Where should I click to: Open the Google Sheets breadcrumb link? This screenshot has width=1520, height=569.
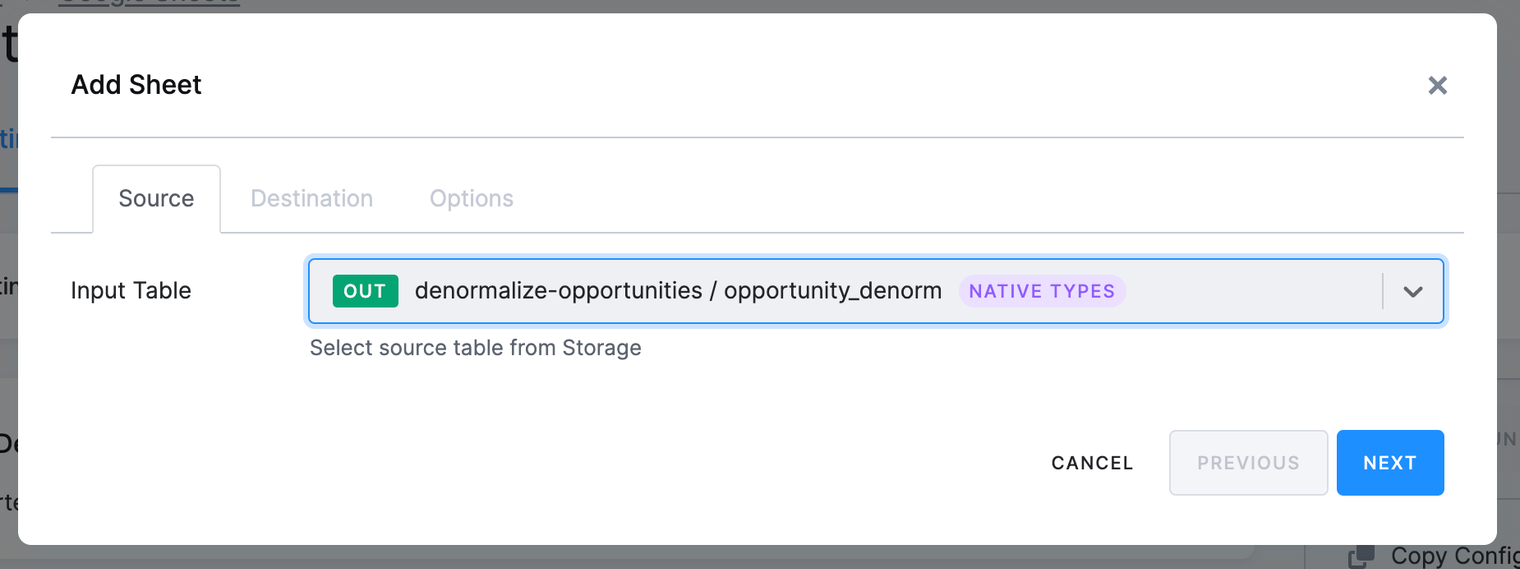point(149,3)
